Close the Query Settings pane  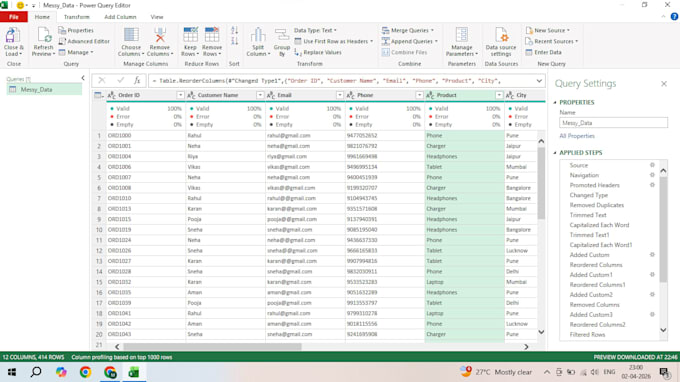point(664,84)
